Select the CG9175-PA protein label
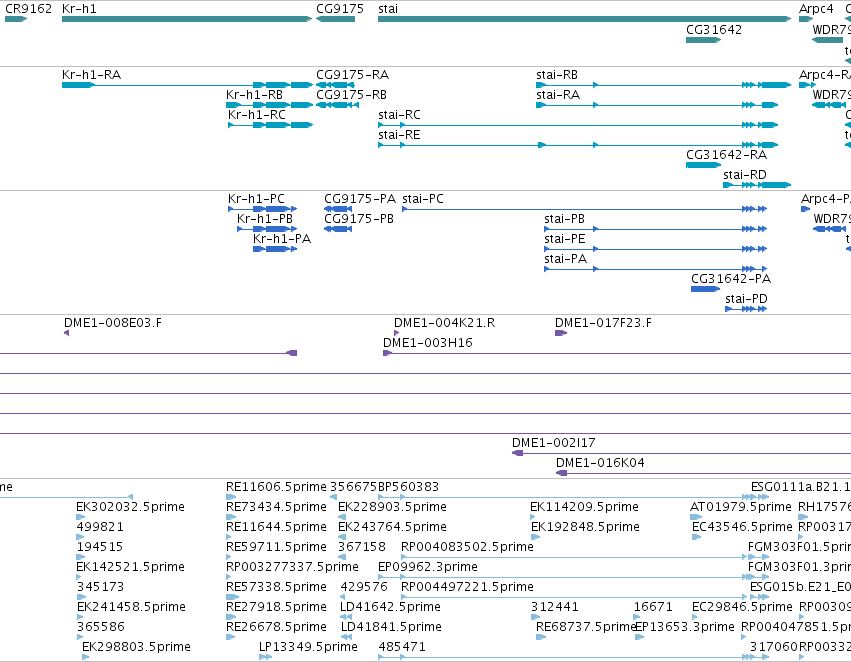This screenshot has width=851, height=662. coord(360,199)
